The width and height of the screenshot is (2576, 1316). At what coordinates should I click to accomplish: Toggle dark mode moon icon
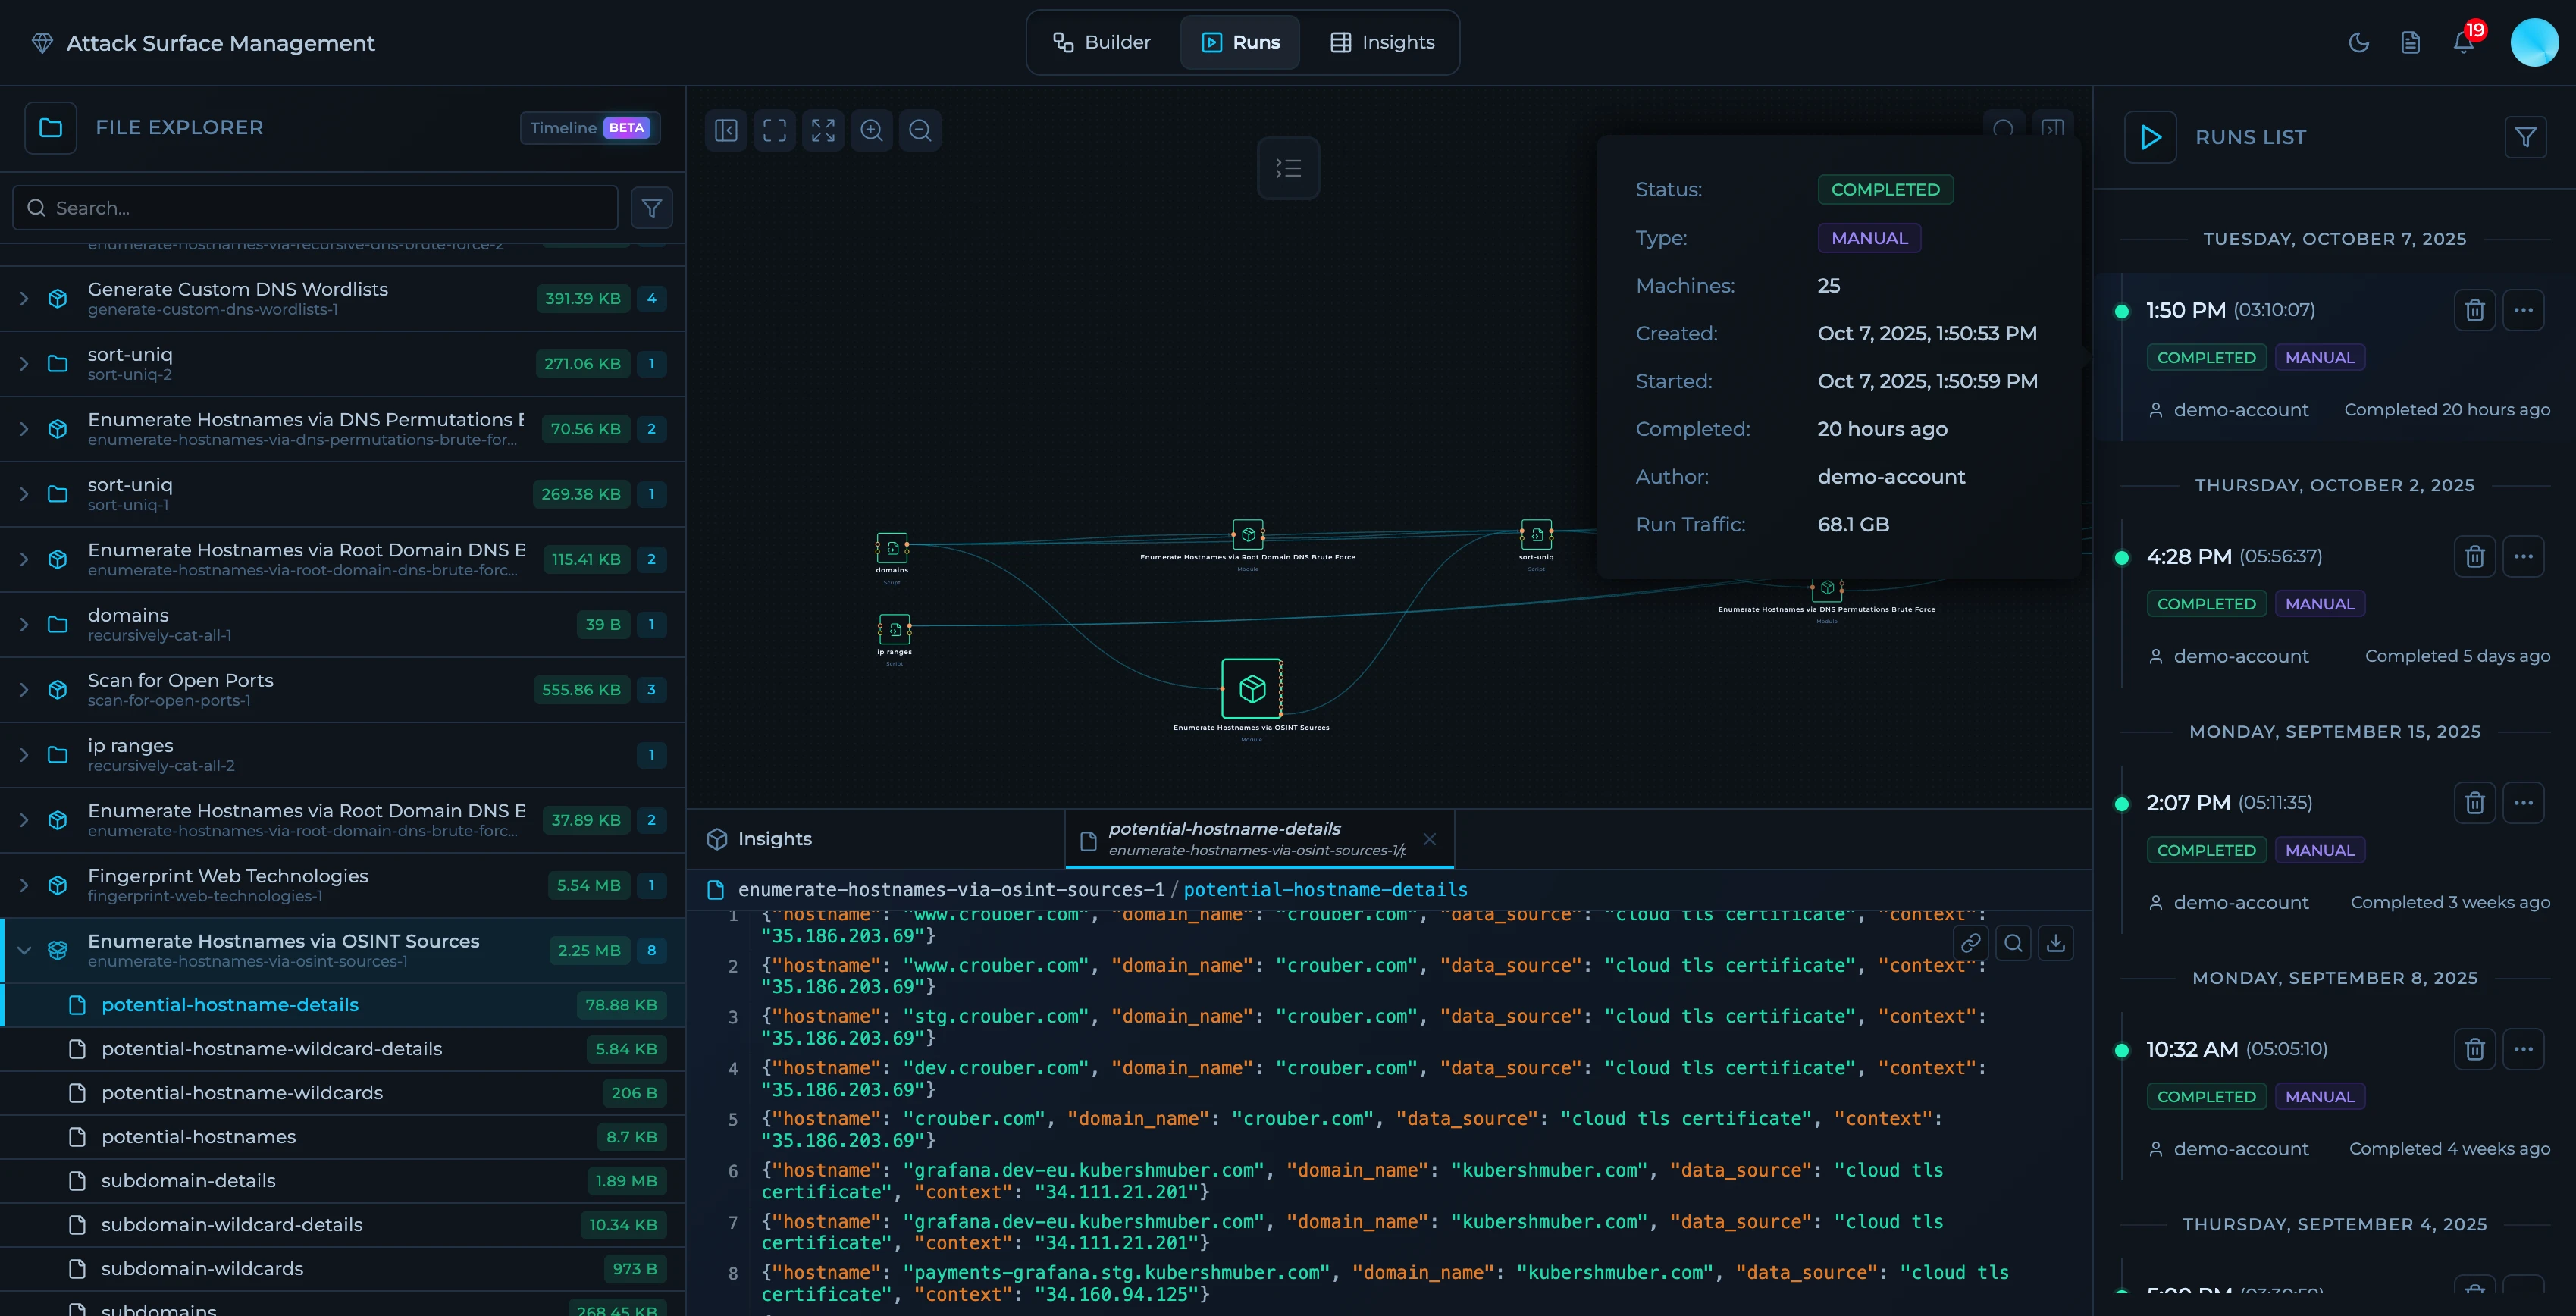click(x=2358, y=43)
